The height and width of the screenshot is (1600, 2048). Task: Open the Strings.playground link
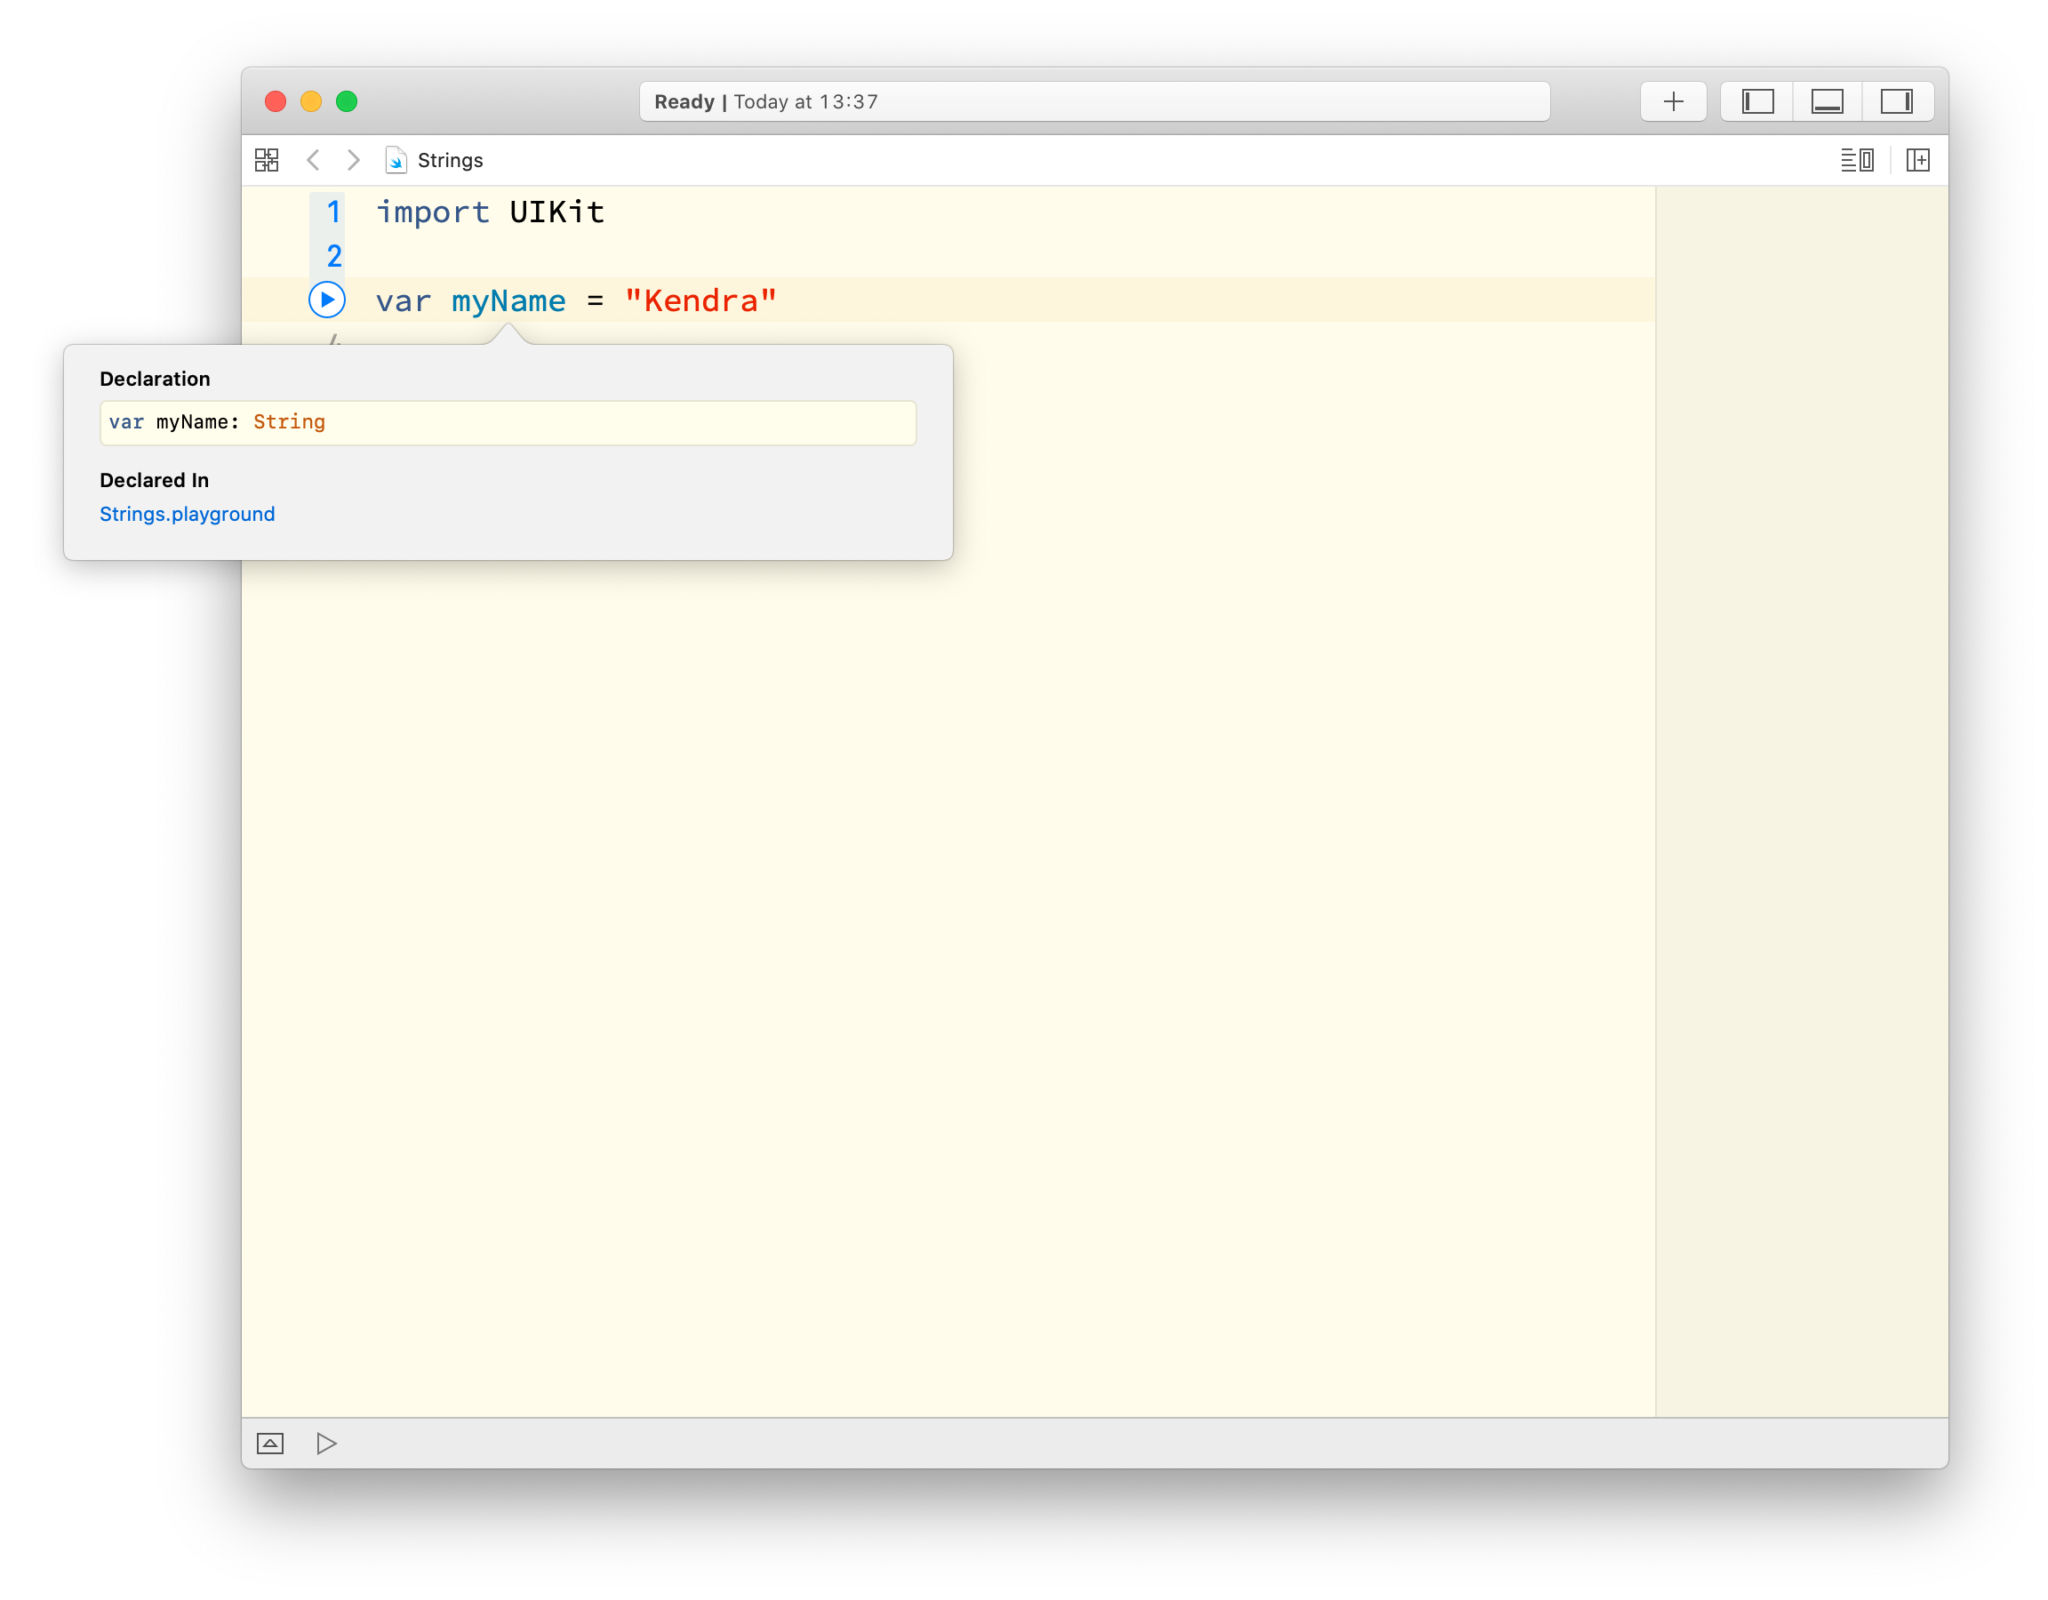tap(187, 514)
